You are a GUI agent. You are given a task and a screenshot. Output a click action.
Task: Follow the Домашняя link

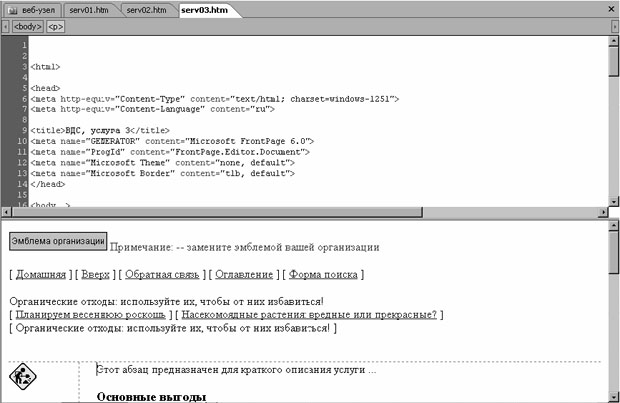tap(41, 274)
